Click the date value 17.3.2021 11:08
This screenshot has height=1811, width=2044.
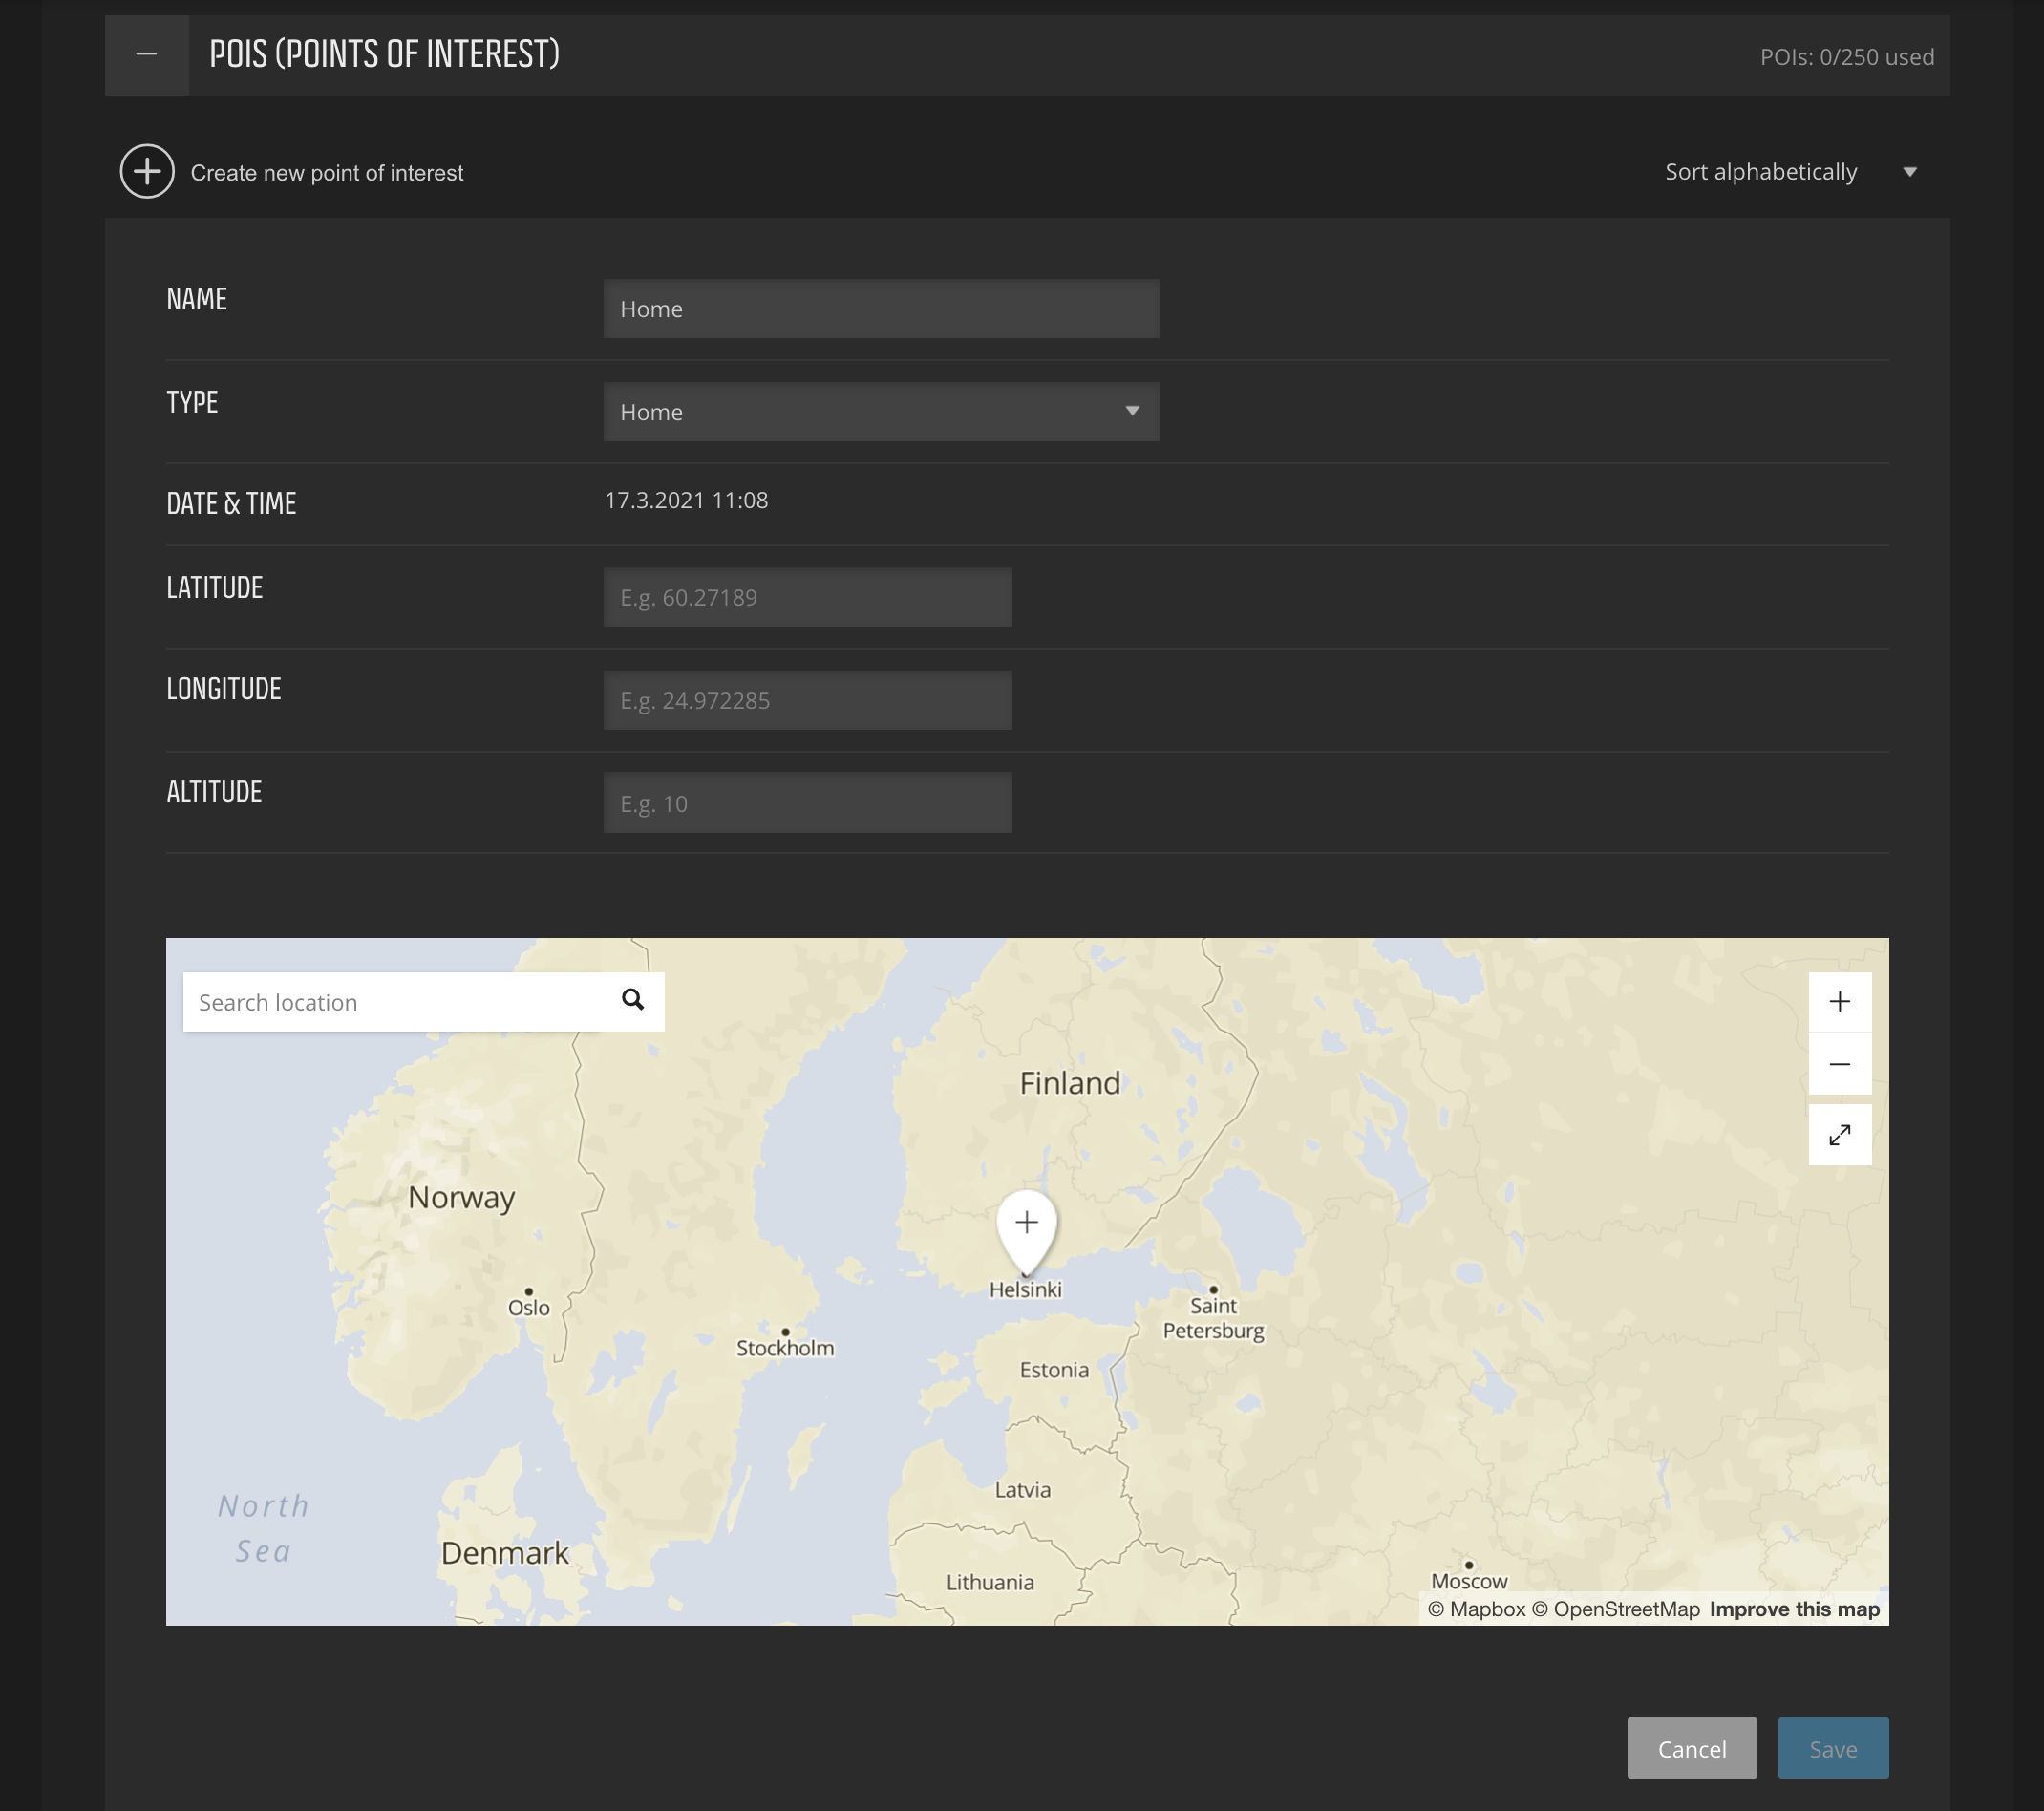[x=686, y=500]
